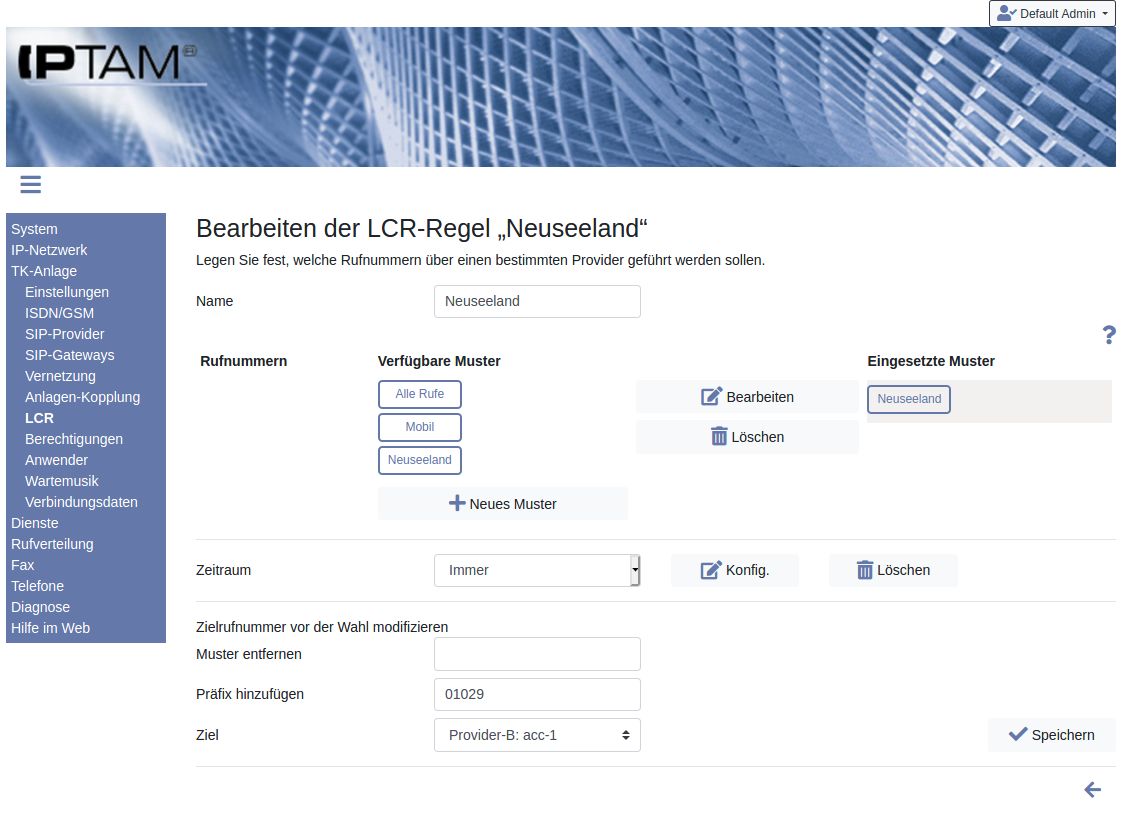This screenshot has height=815, width=1135.
Task: Go to Berechtigungen in the sidebar
Action: [74, 439]
